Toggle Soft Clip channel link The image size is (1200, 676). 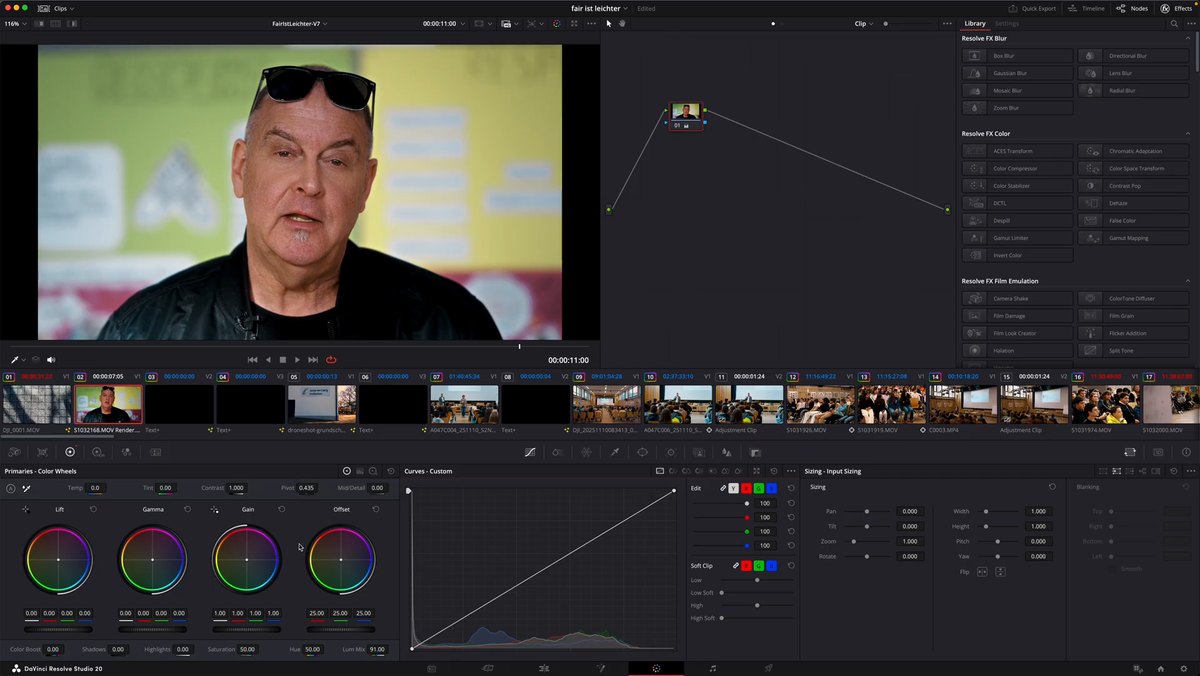[x=736, y=566]
